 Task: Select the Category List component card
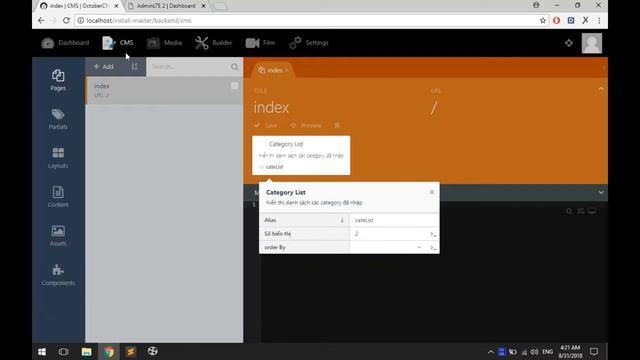(x=301, y=155)
